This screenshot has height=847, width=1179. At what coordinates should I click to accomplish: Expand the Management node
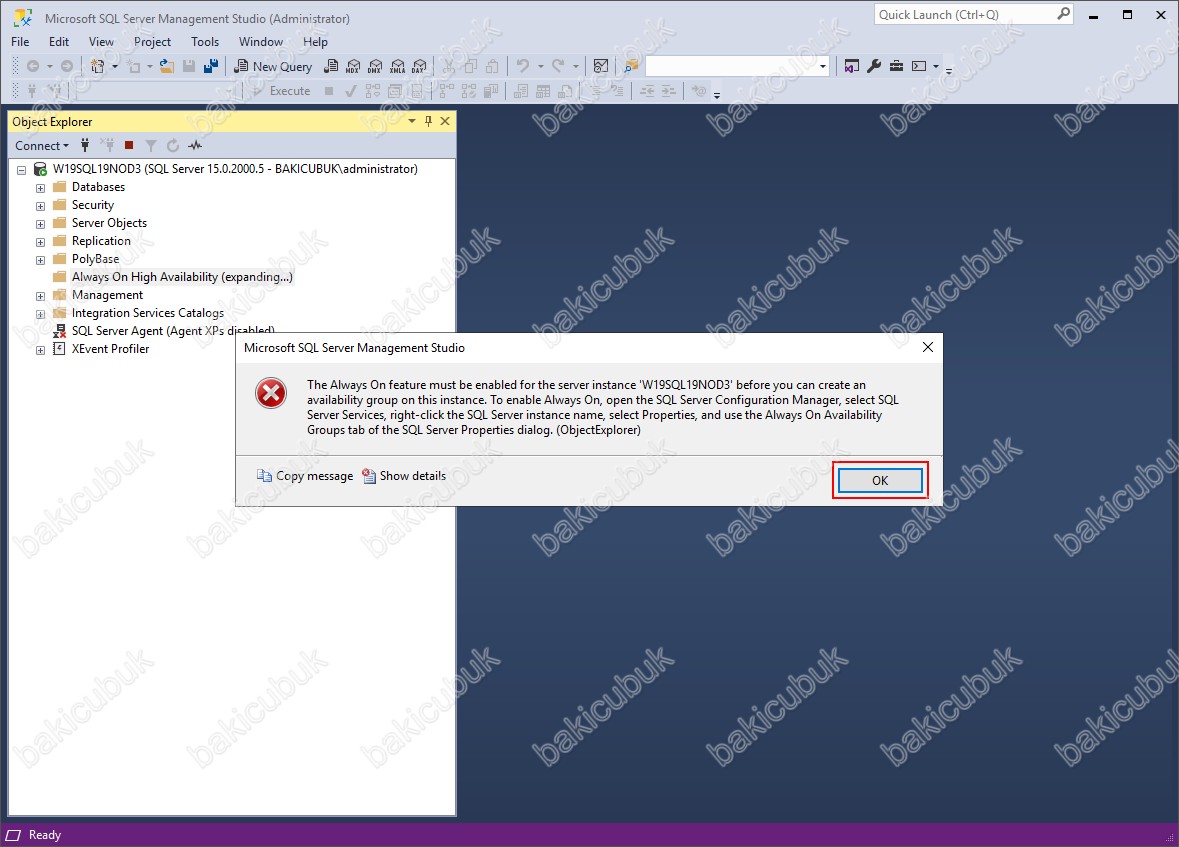click(41, 296)
